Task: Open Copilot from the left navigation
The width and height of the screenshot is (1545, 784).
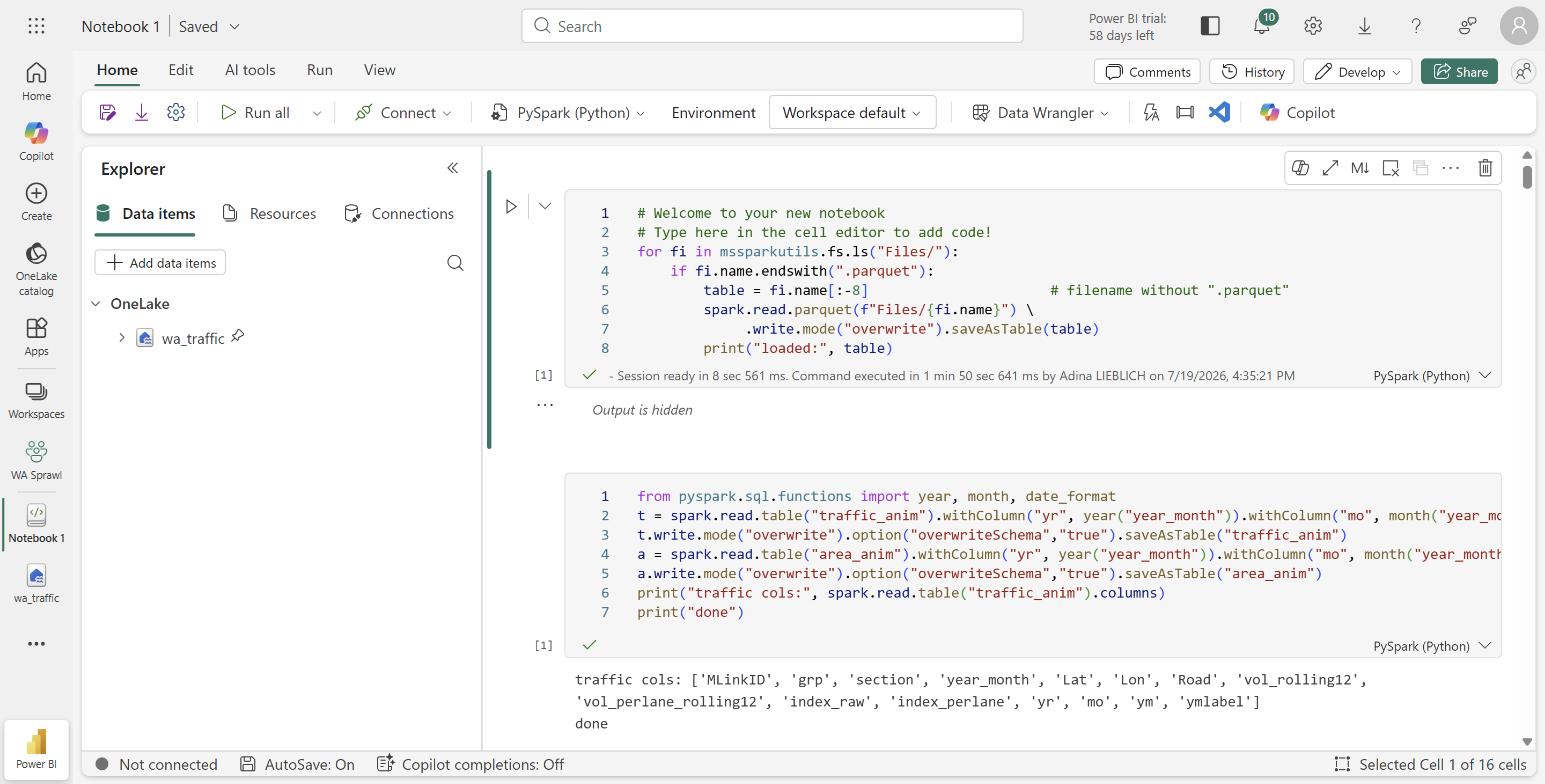Action: pyautogui.click(x=36, y=141)
